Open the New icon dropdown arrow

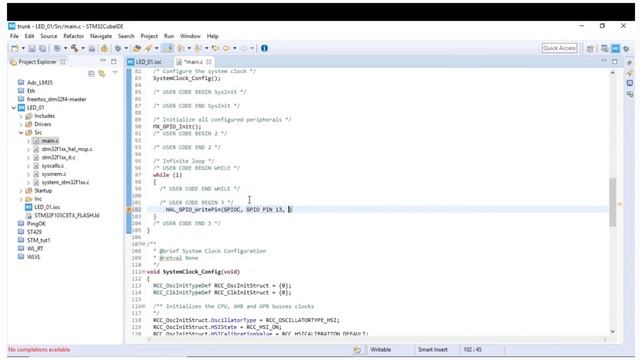pos(23,48)
